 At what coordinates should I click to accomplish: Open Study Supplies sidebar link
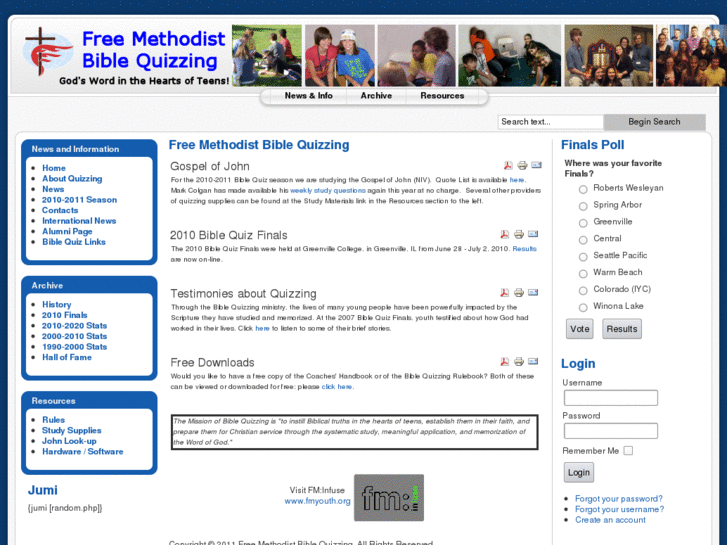click(x=71, y=430)
